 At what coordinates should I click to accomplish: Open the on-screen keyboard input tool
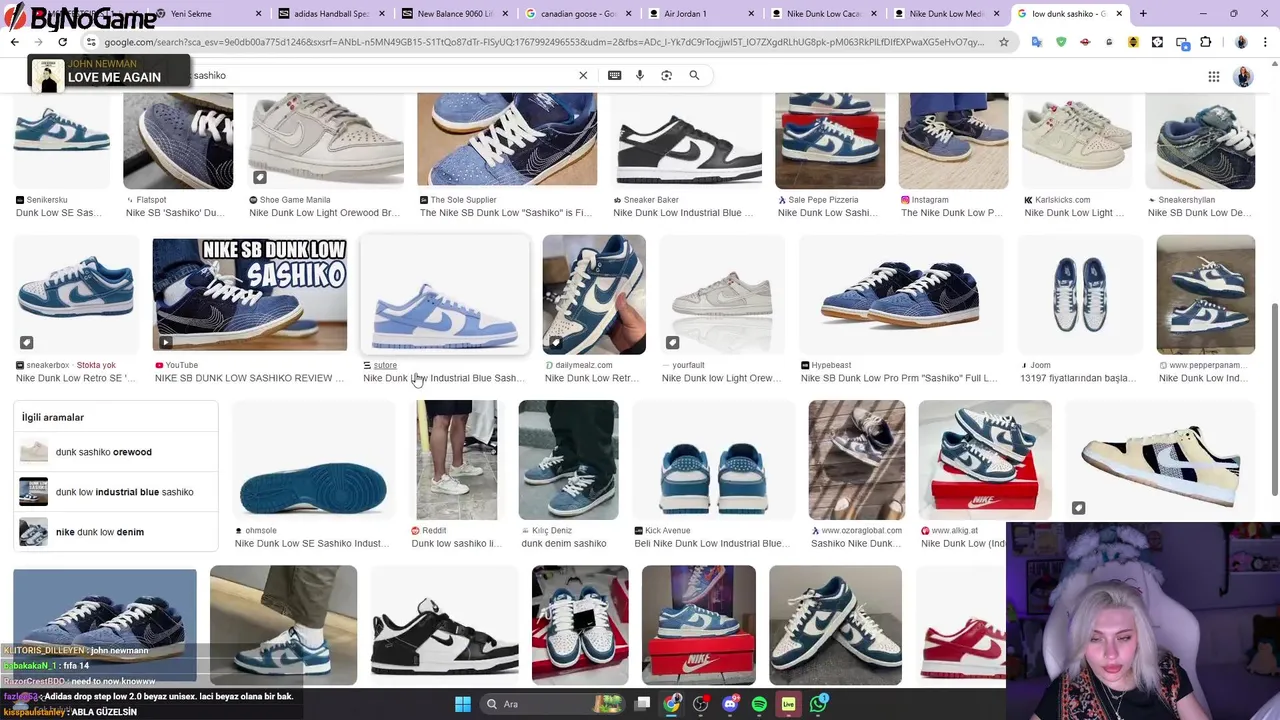pos(614,75)
